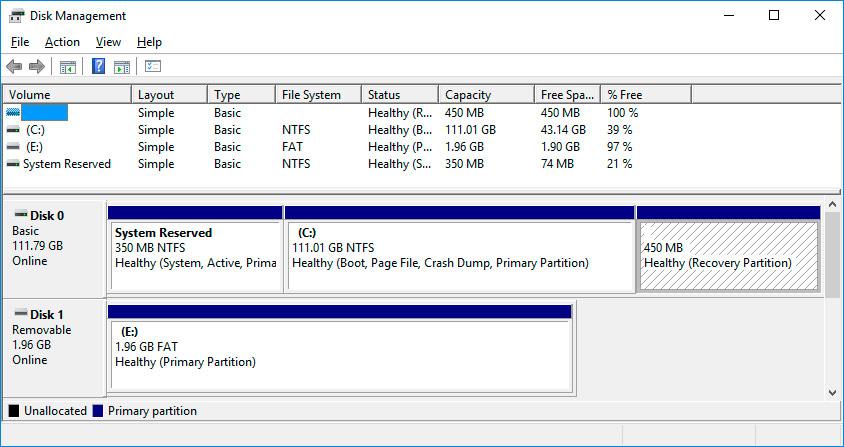Image resolution: width=844 pixels, height=447 pixels.
Task: Select the Disk 0 label panel
Action: pos(54,249)
